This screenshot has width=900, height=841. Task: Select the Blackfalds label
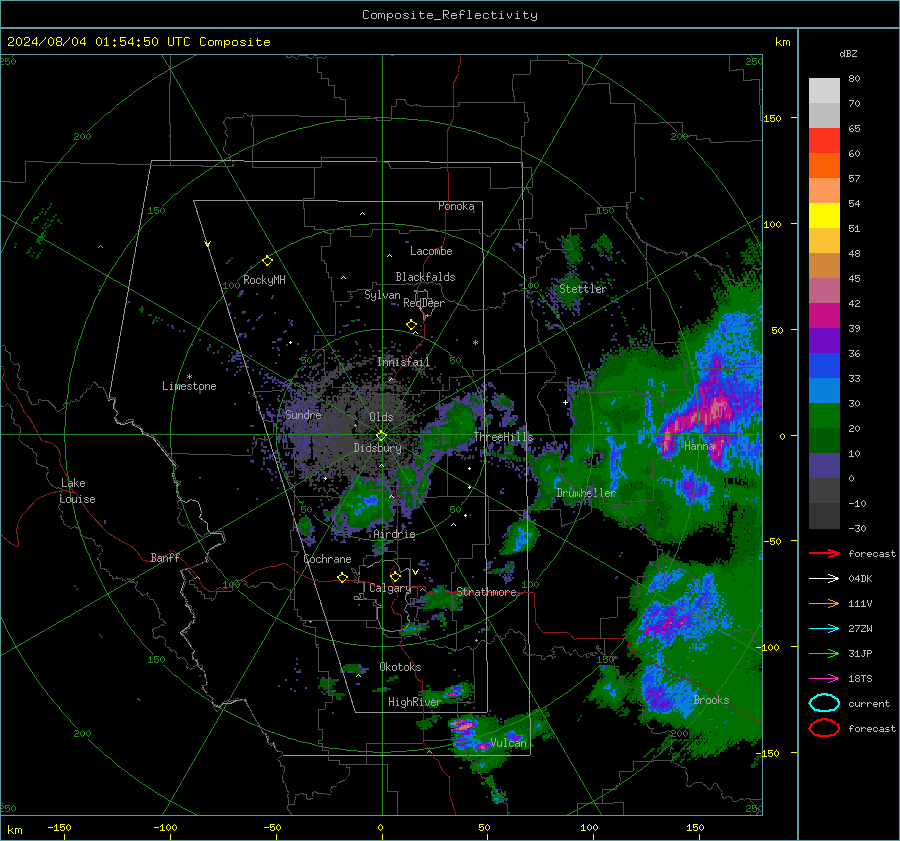click(x=425, y=277)
